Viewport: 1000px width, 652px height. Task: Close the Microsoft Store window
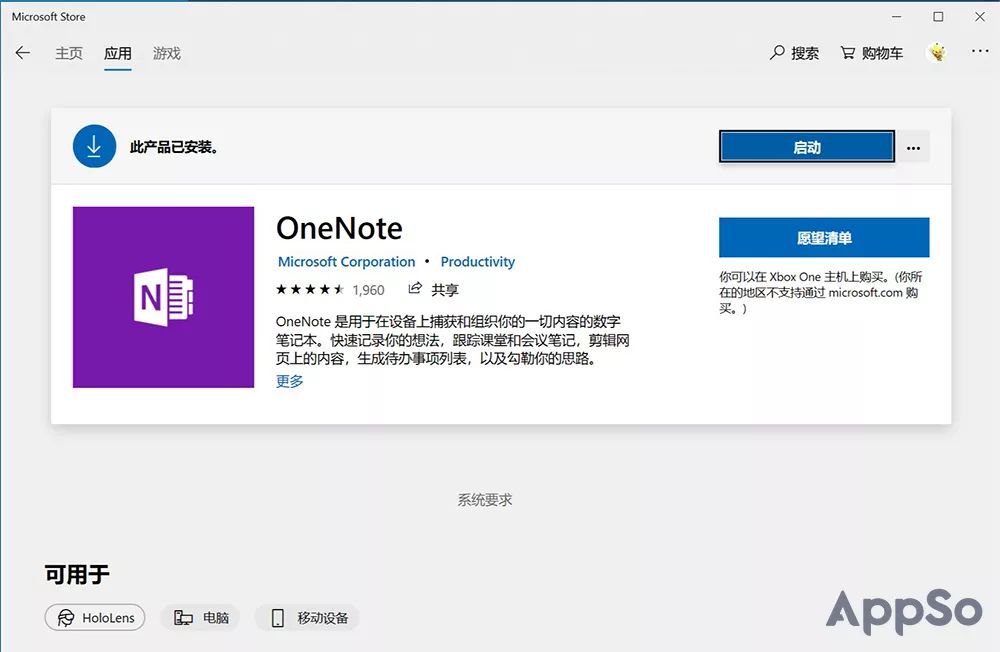[x=980, y=17]
